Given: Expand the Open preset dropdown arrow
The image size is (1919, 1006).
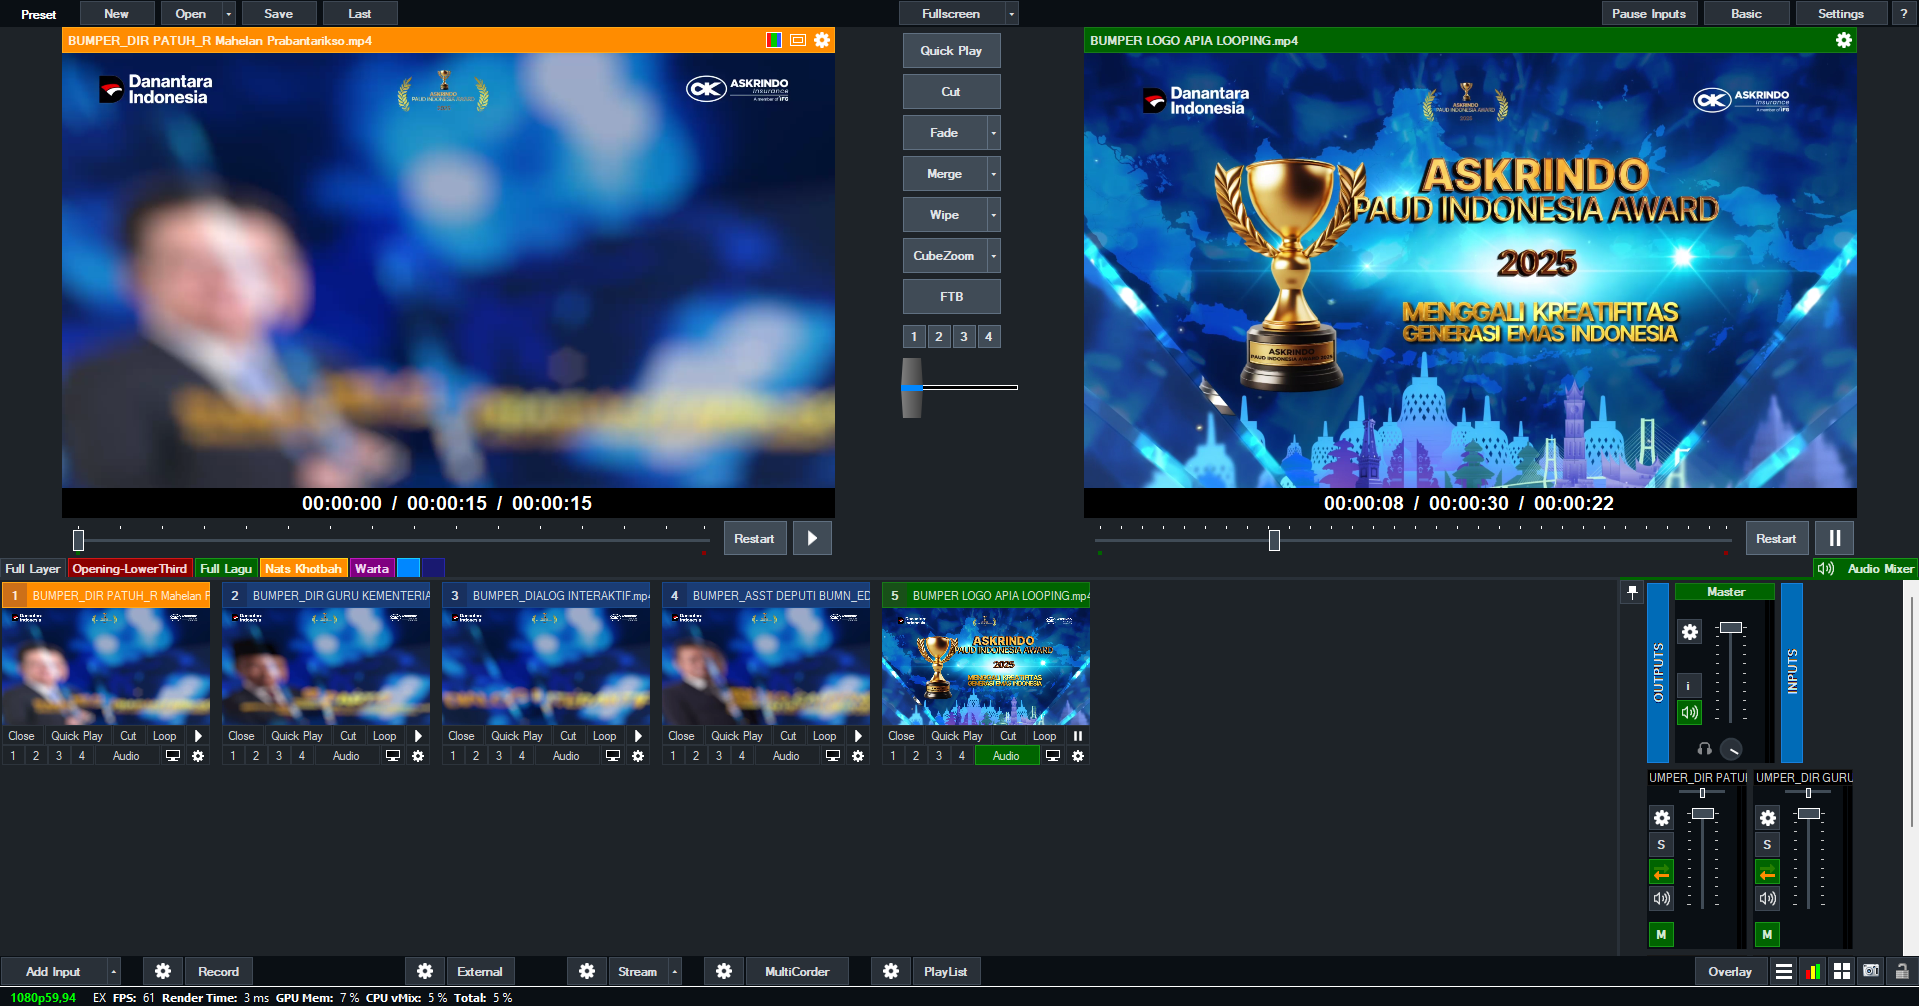Looking at the screenshot, I should tap(229, 14).
